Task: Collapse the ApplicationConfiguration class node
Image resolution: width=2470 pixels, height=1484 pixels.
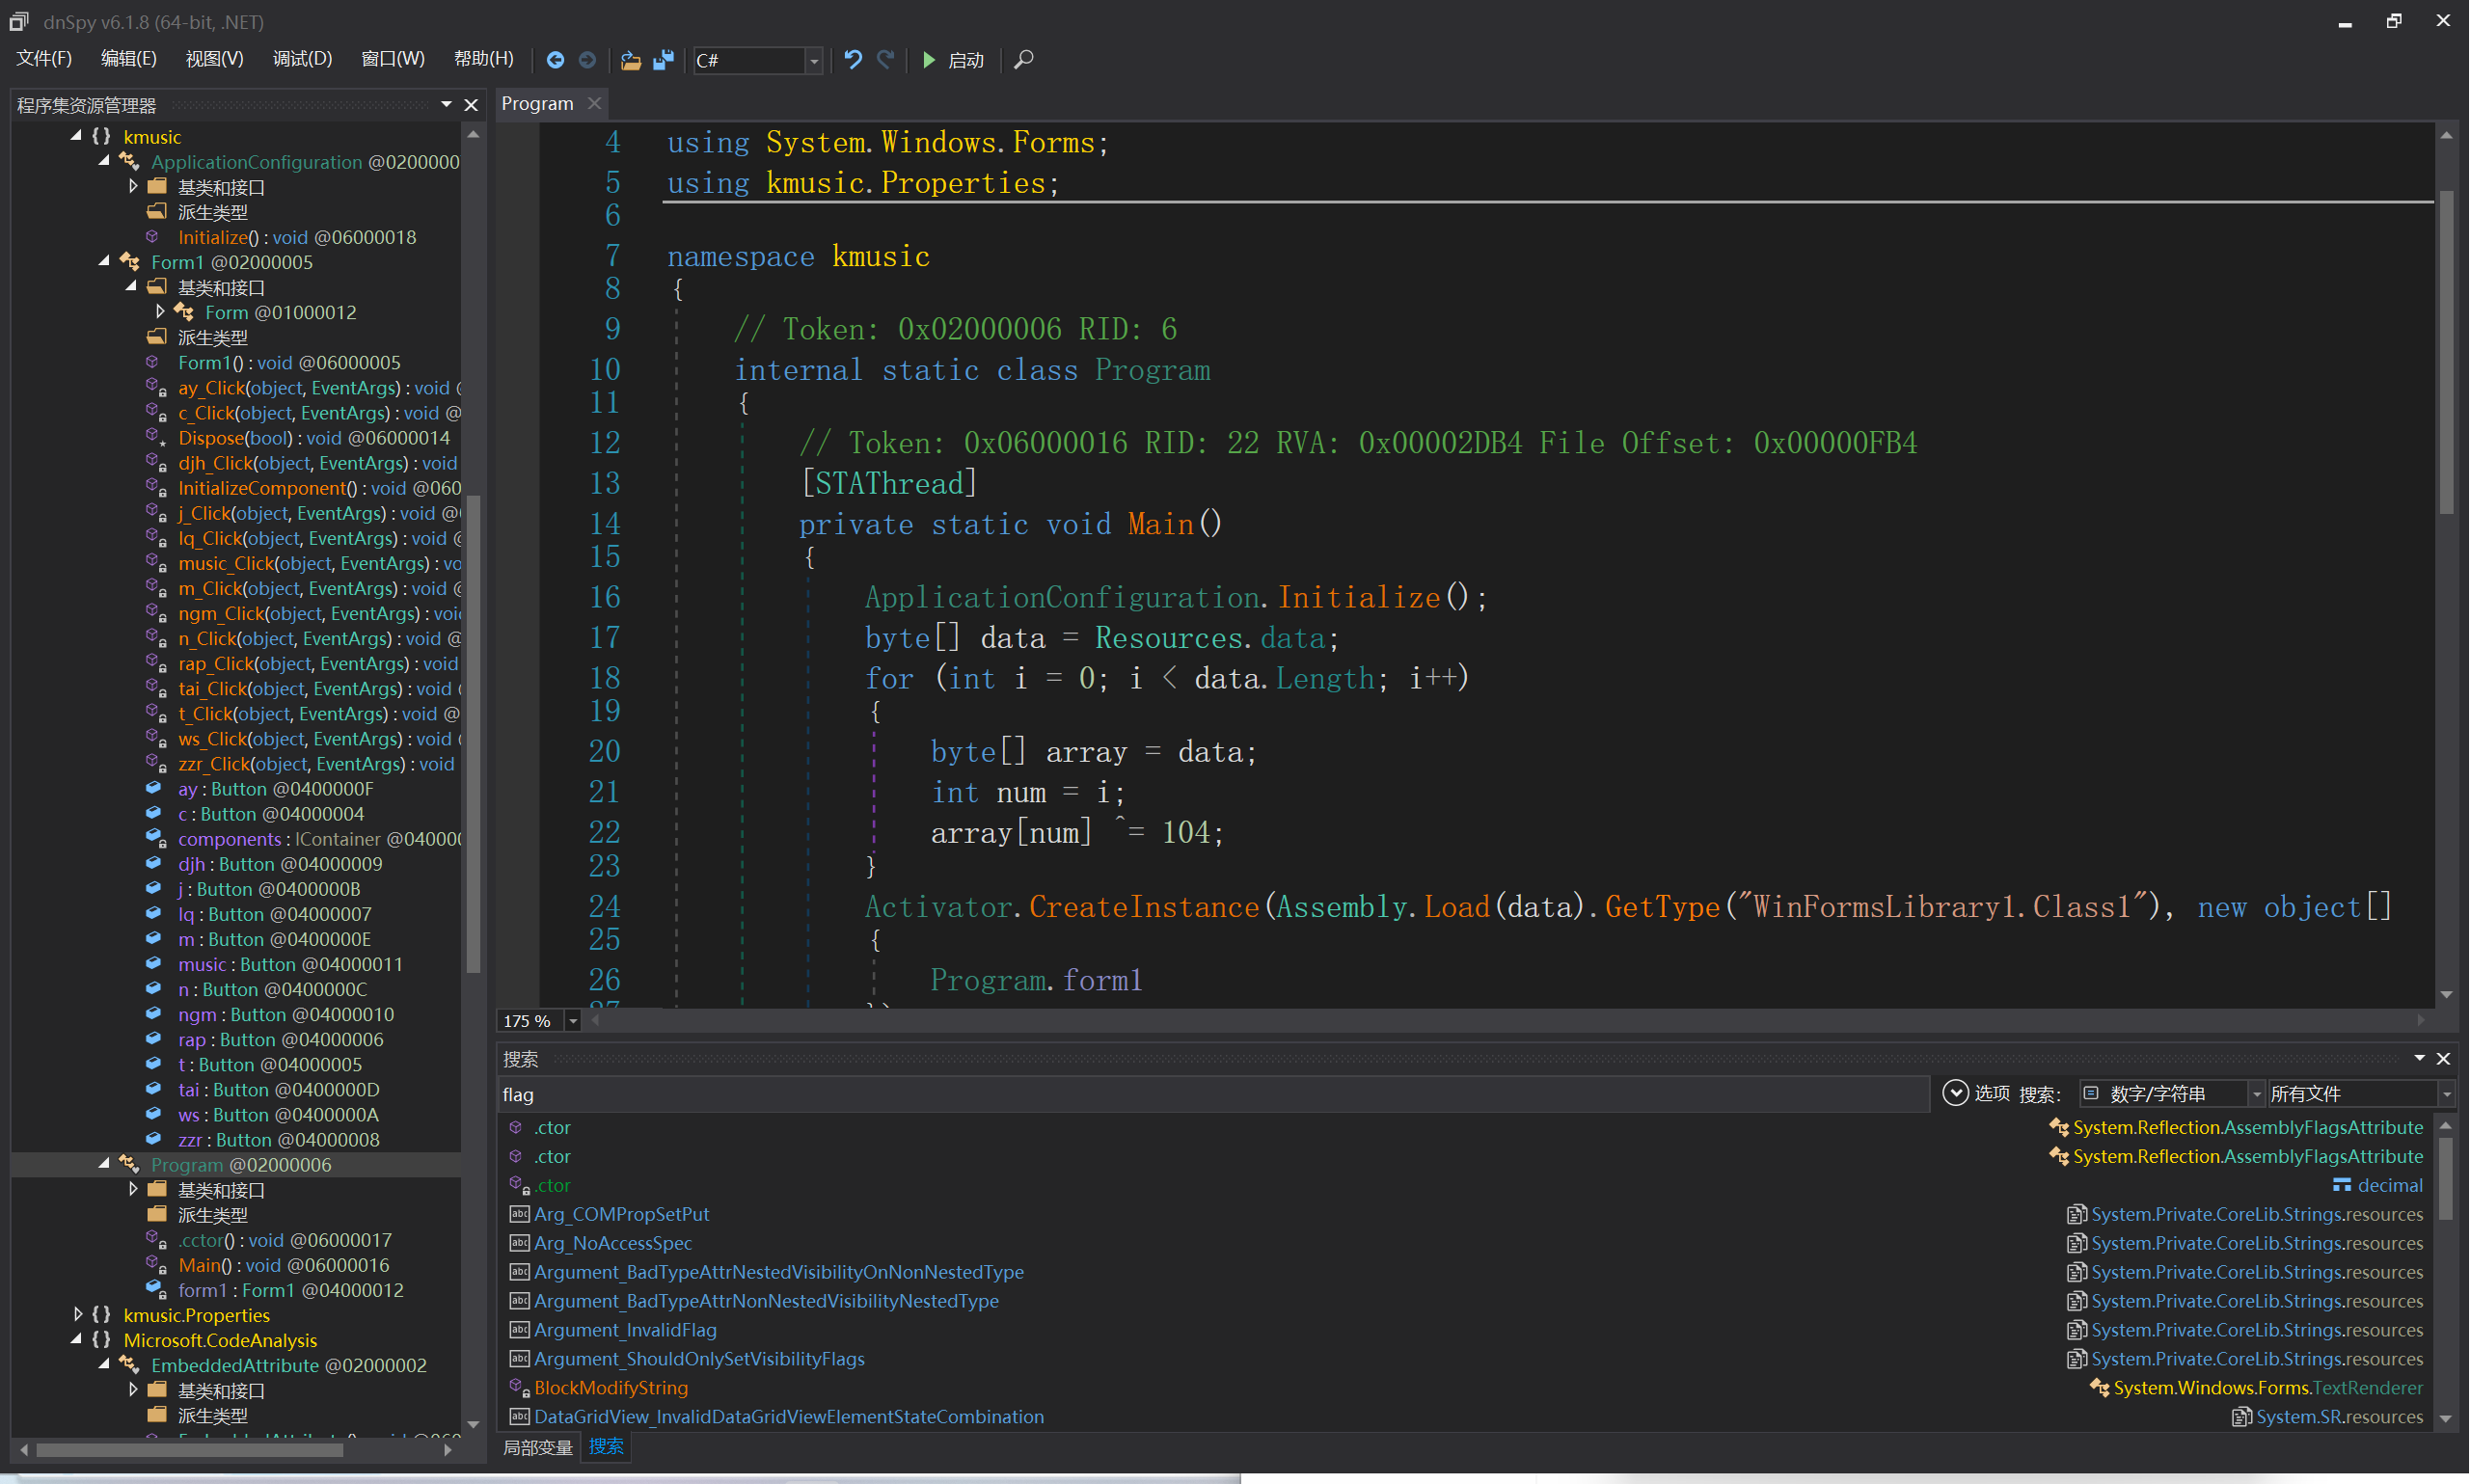Action: (104, 161)
